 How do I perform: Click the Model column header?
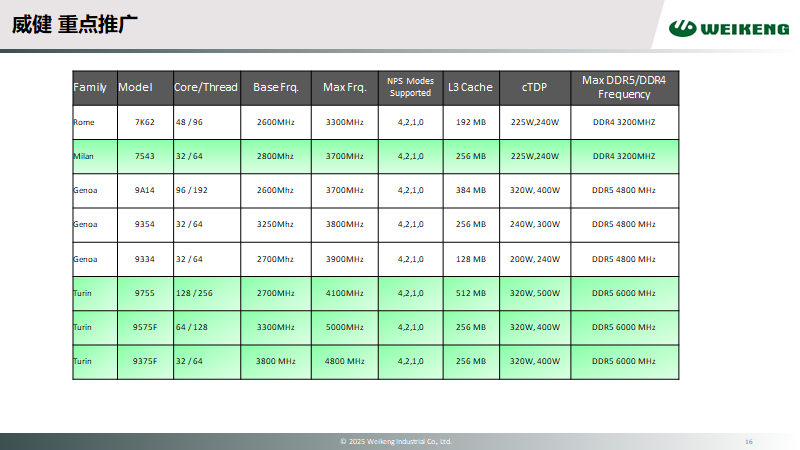pyautogui.click(x=145, y=88)
